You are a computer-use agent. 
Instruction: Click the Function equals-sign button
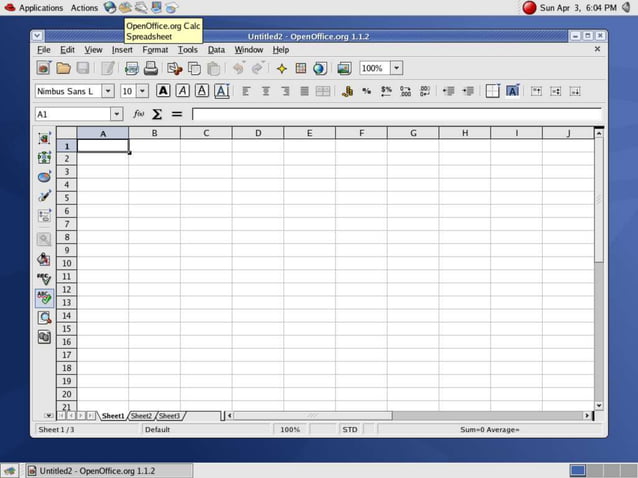(177, 114)
